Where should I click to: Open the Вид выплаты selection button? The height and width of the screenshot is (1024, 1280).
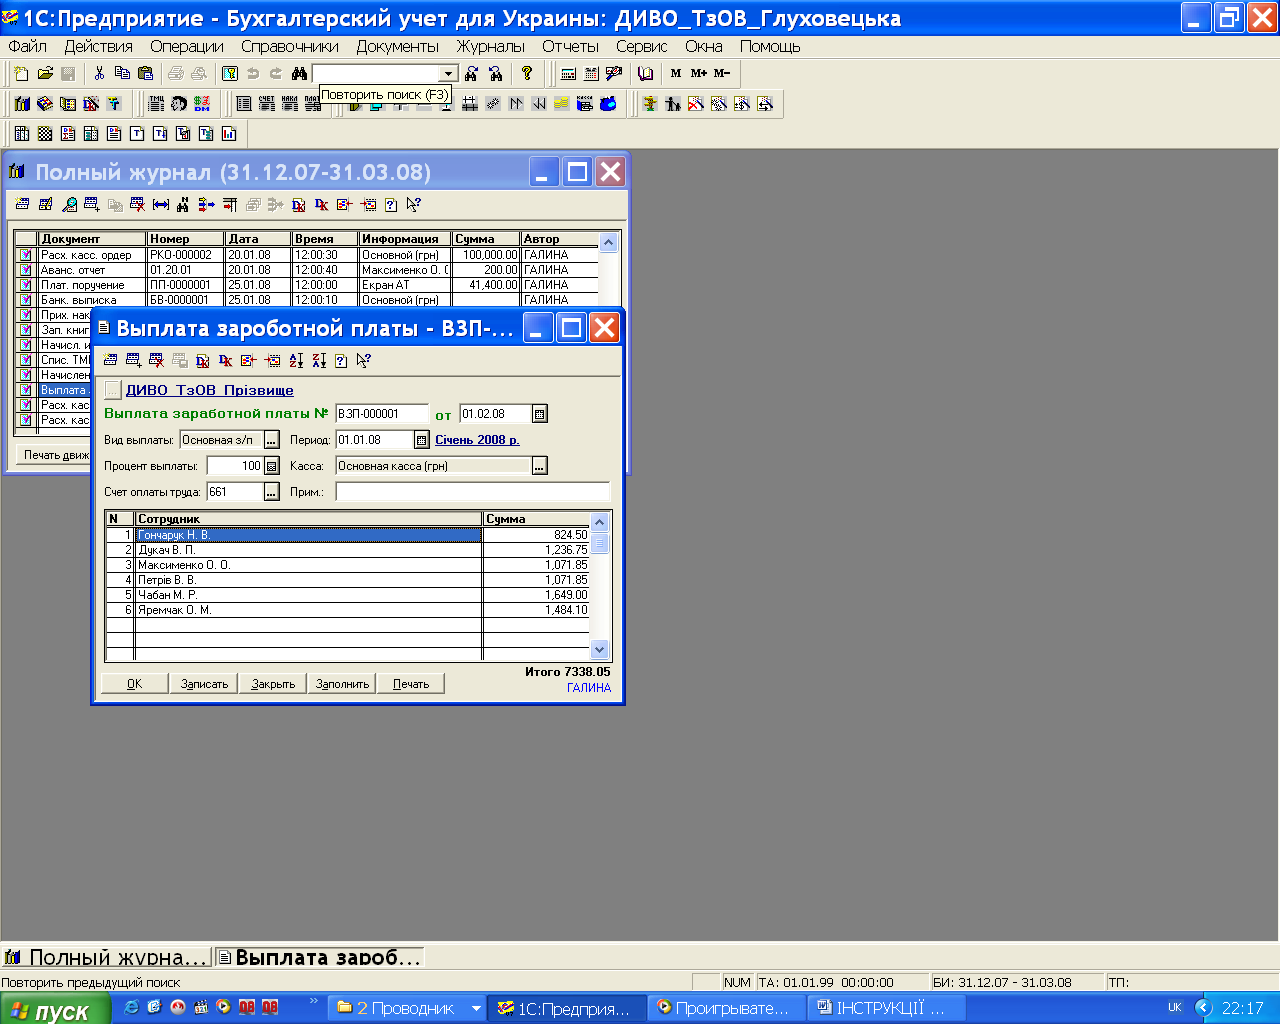pos(272,440)
